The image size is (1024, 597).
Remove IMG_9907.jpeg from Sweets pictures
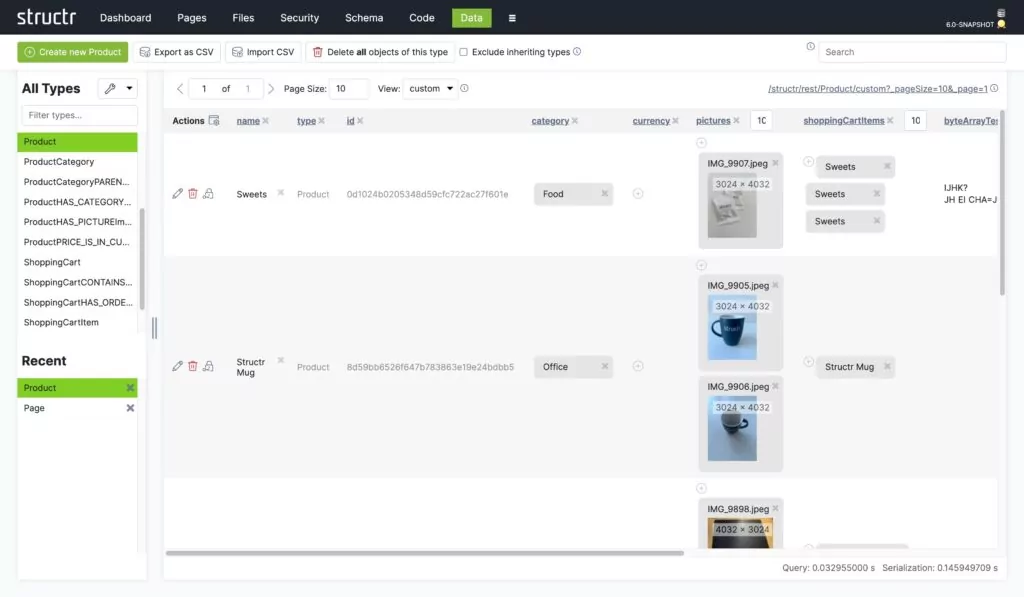click(775, 163)
